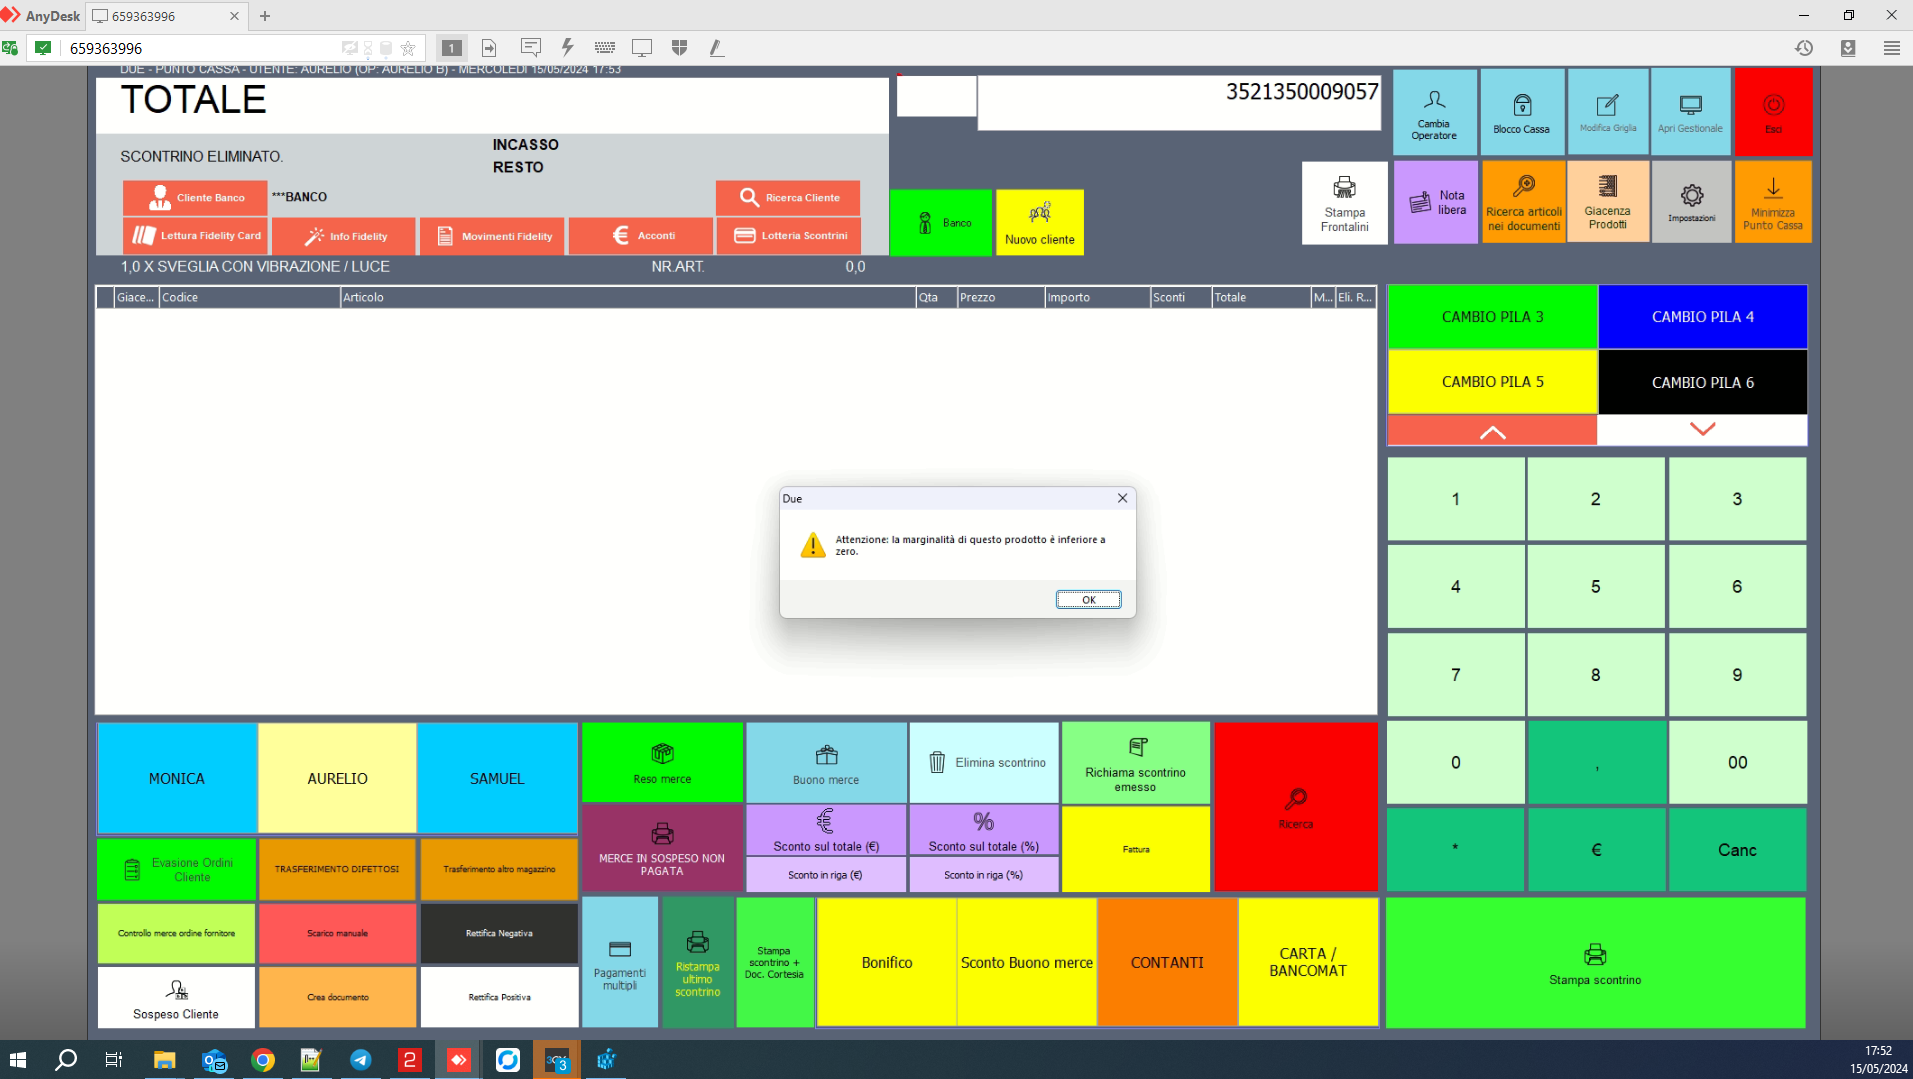
Task: Click the barcode input field
Action: tap(1179, 103)
